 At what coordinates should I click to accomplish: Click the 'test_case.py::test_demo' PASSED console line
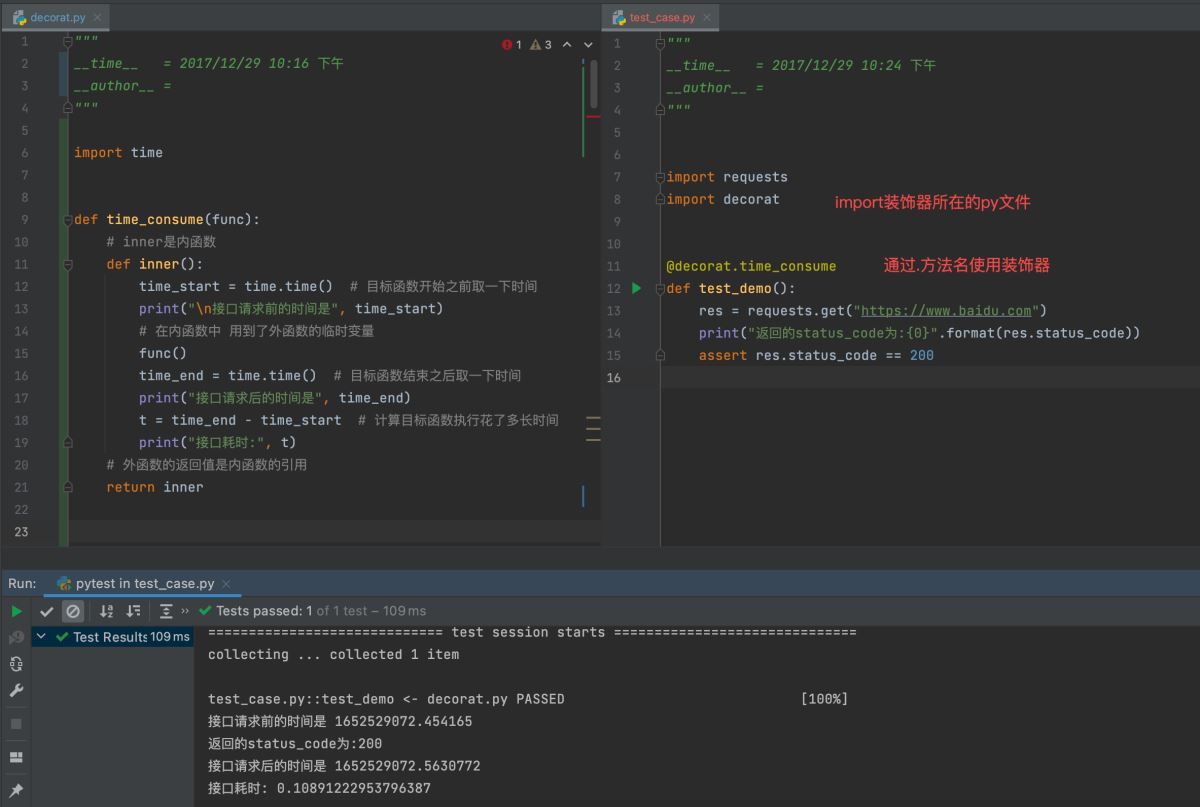386,699
